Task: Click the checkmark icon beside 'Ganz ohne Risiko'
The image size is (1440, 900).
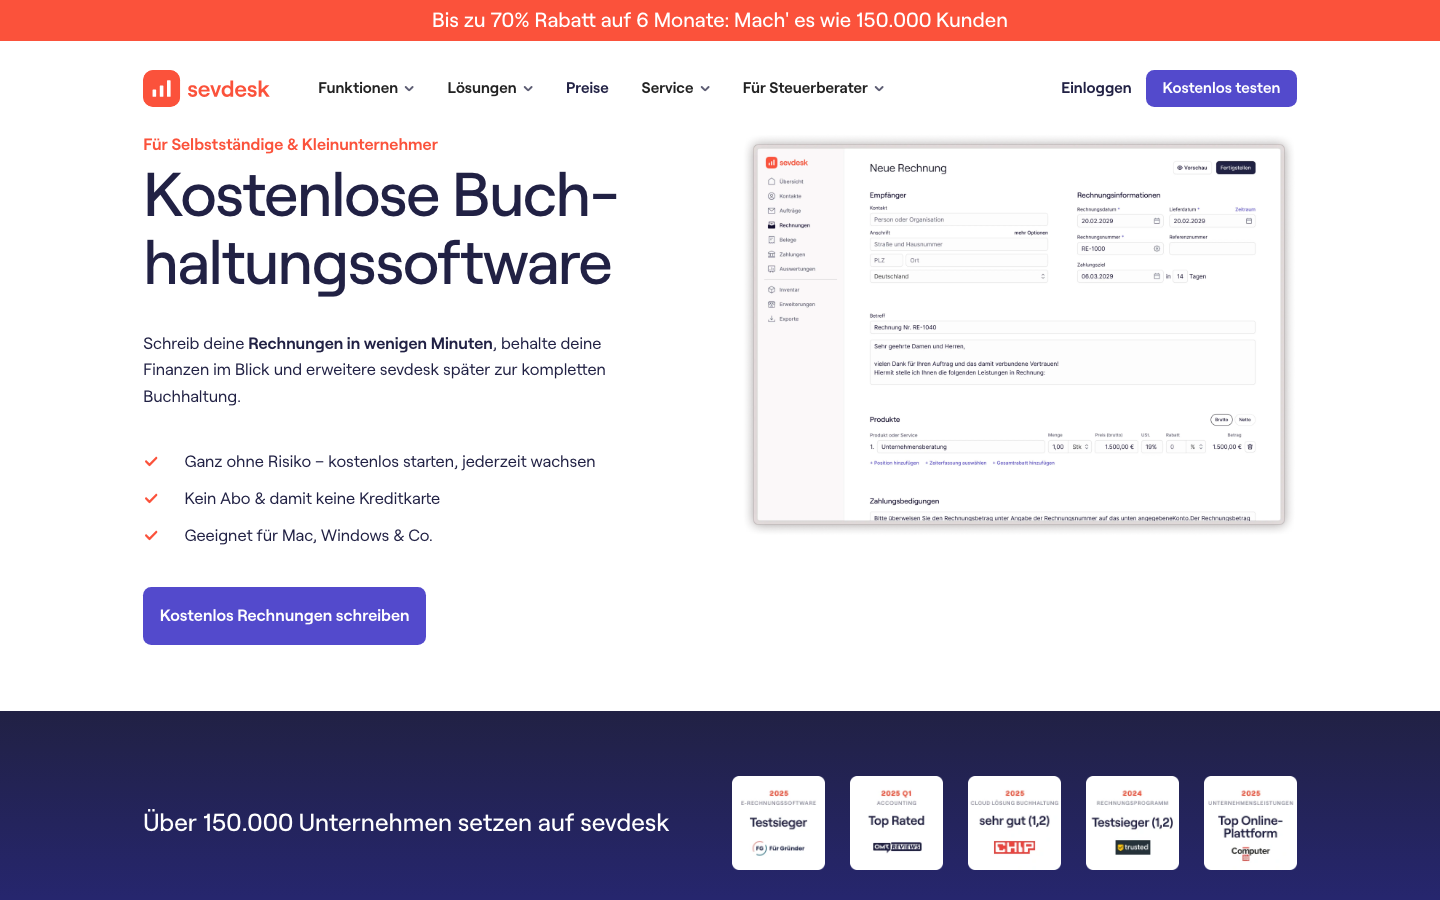Action: pyautogui.click(x=151, y=461)
